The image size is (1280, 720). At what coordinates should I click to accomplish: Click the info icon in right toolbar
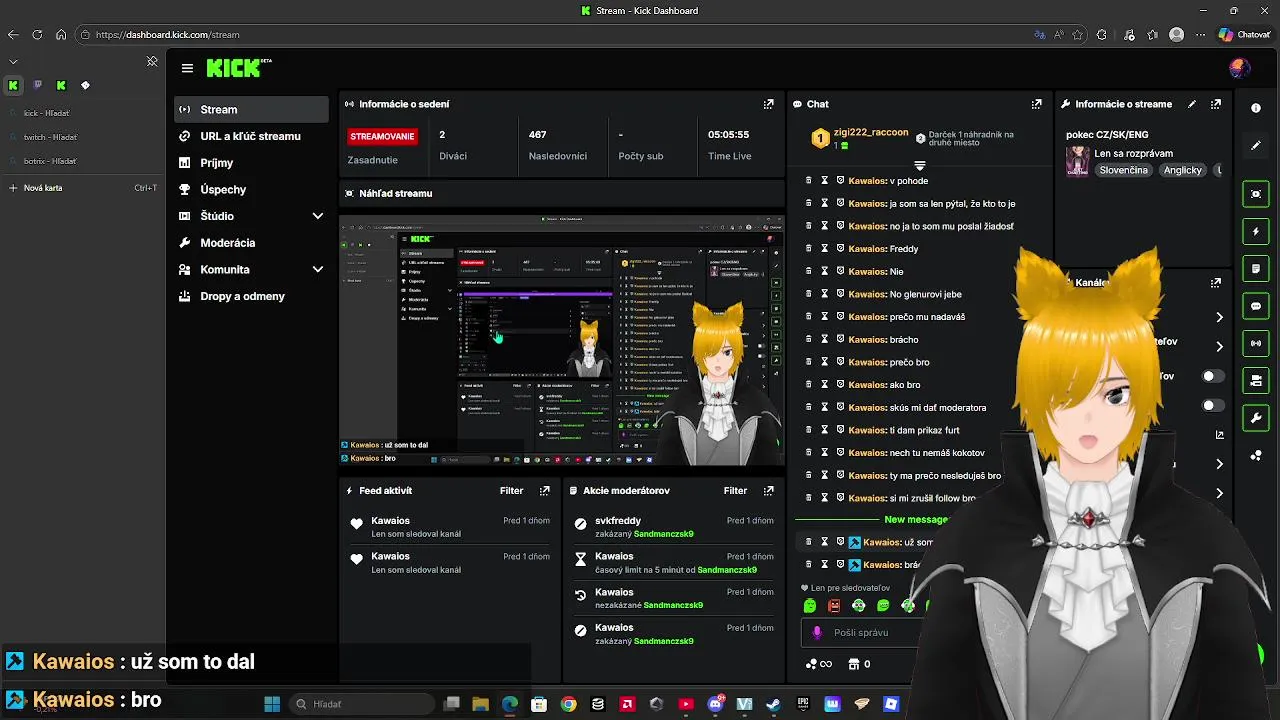(1256, 108)
